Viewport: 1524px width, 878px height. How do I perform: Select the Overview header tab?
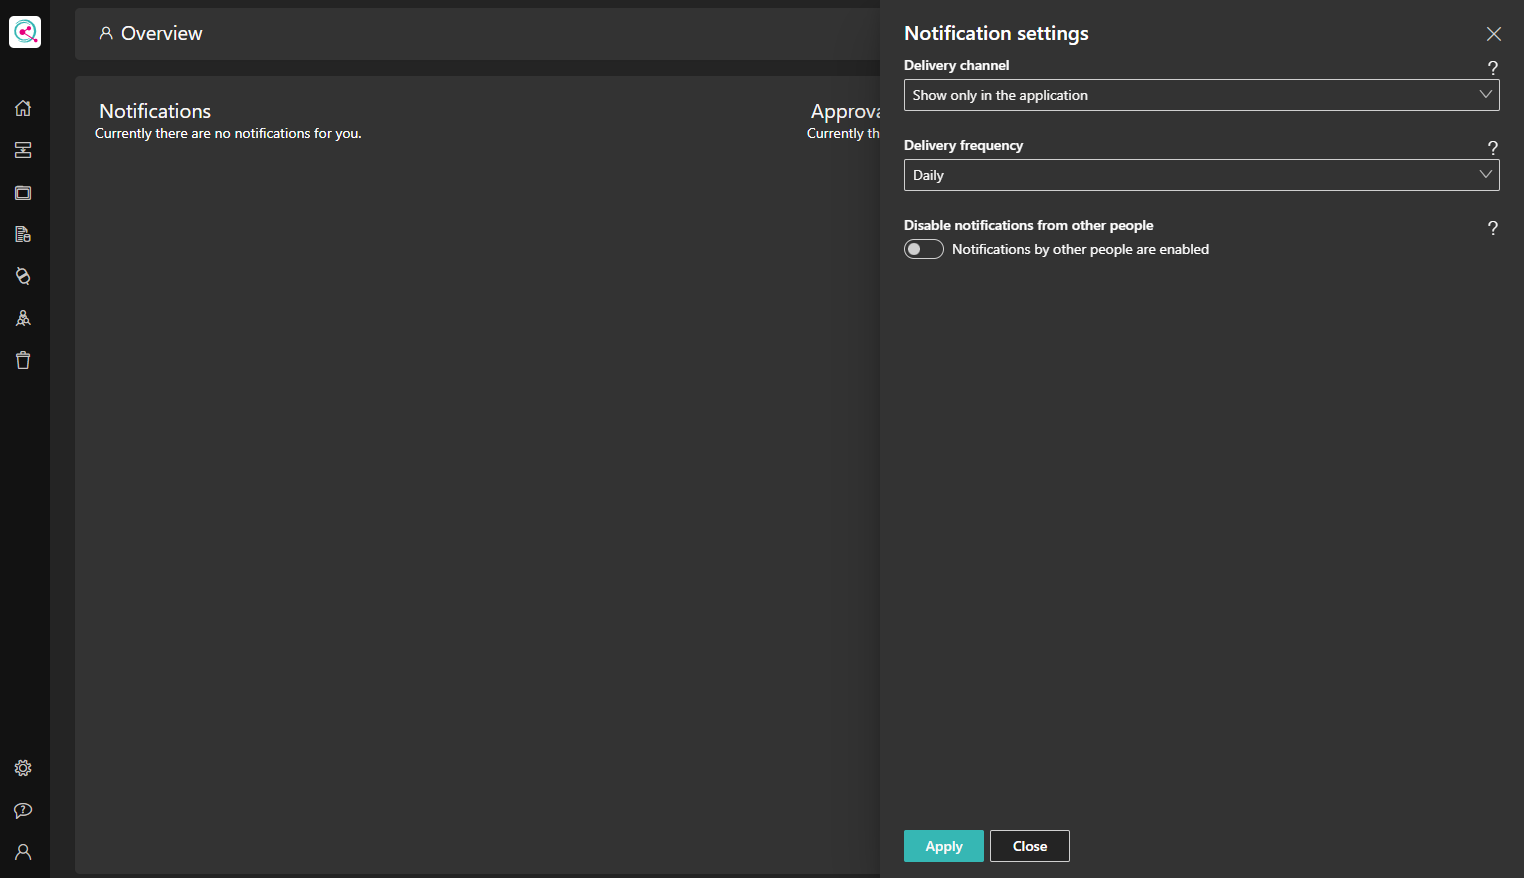(151, 33)
